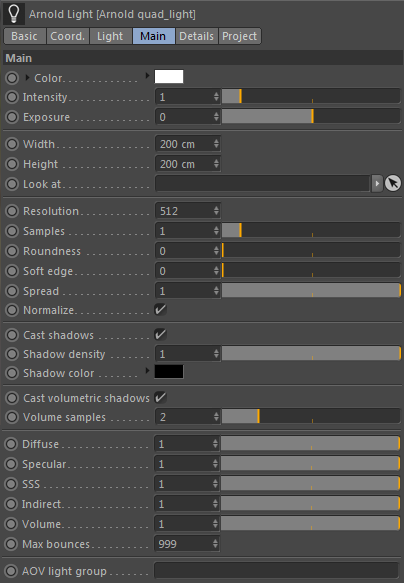Click the Arnold Light bulb icon
Image resolution: width=404 pixels, height=583 pixels.
click(14, 14)
